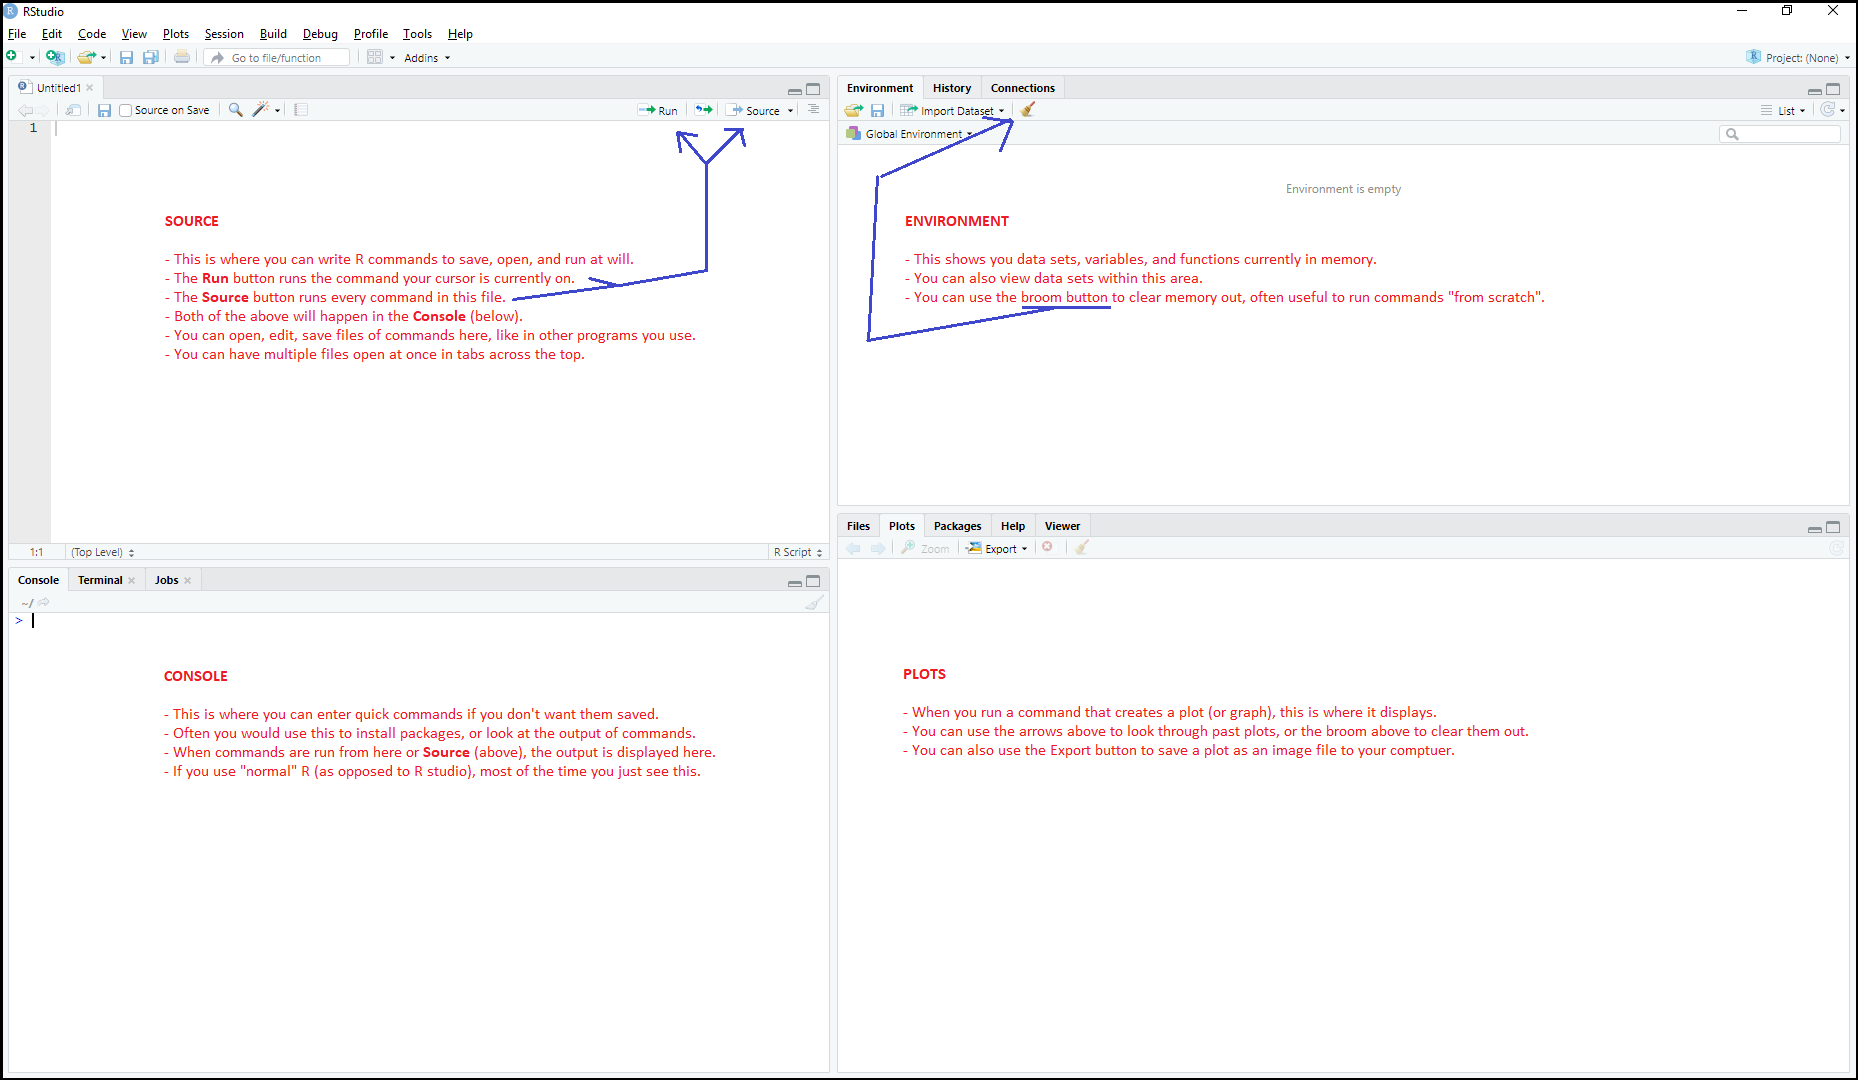The height and width of the screenshot is (1080, 1858).
Task: Click the remove current plot red X icon
Action: click(x=1048, y=547)
